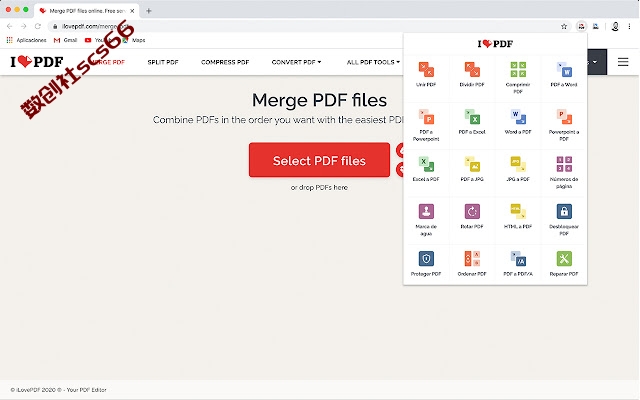Screen dimensions: 640x400
Task: Open the Marca de agua tool
Action: [426, 220]
